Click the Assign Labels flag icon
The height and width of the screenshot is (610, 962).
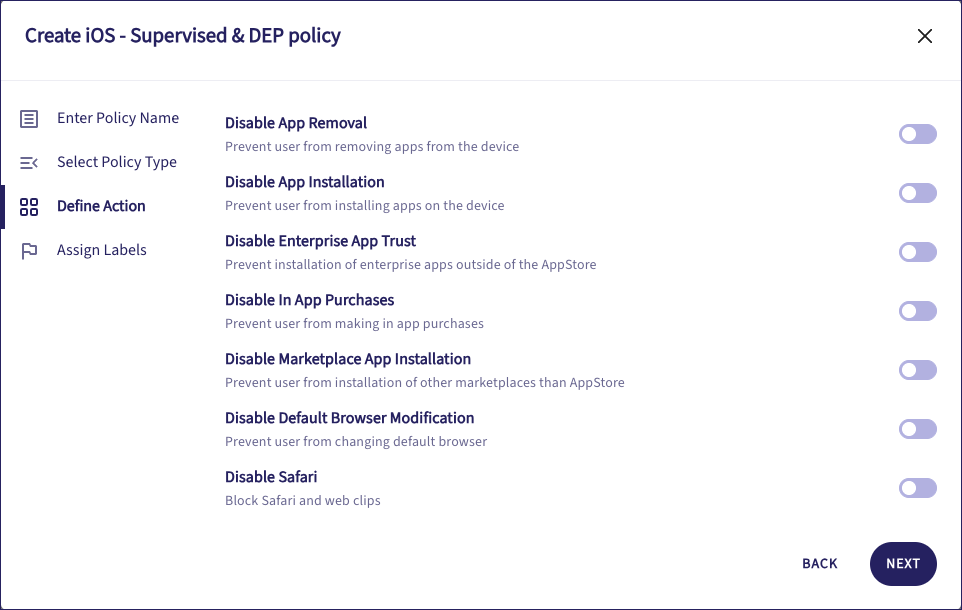tap(29, 251)
